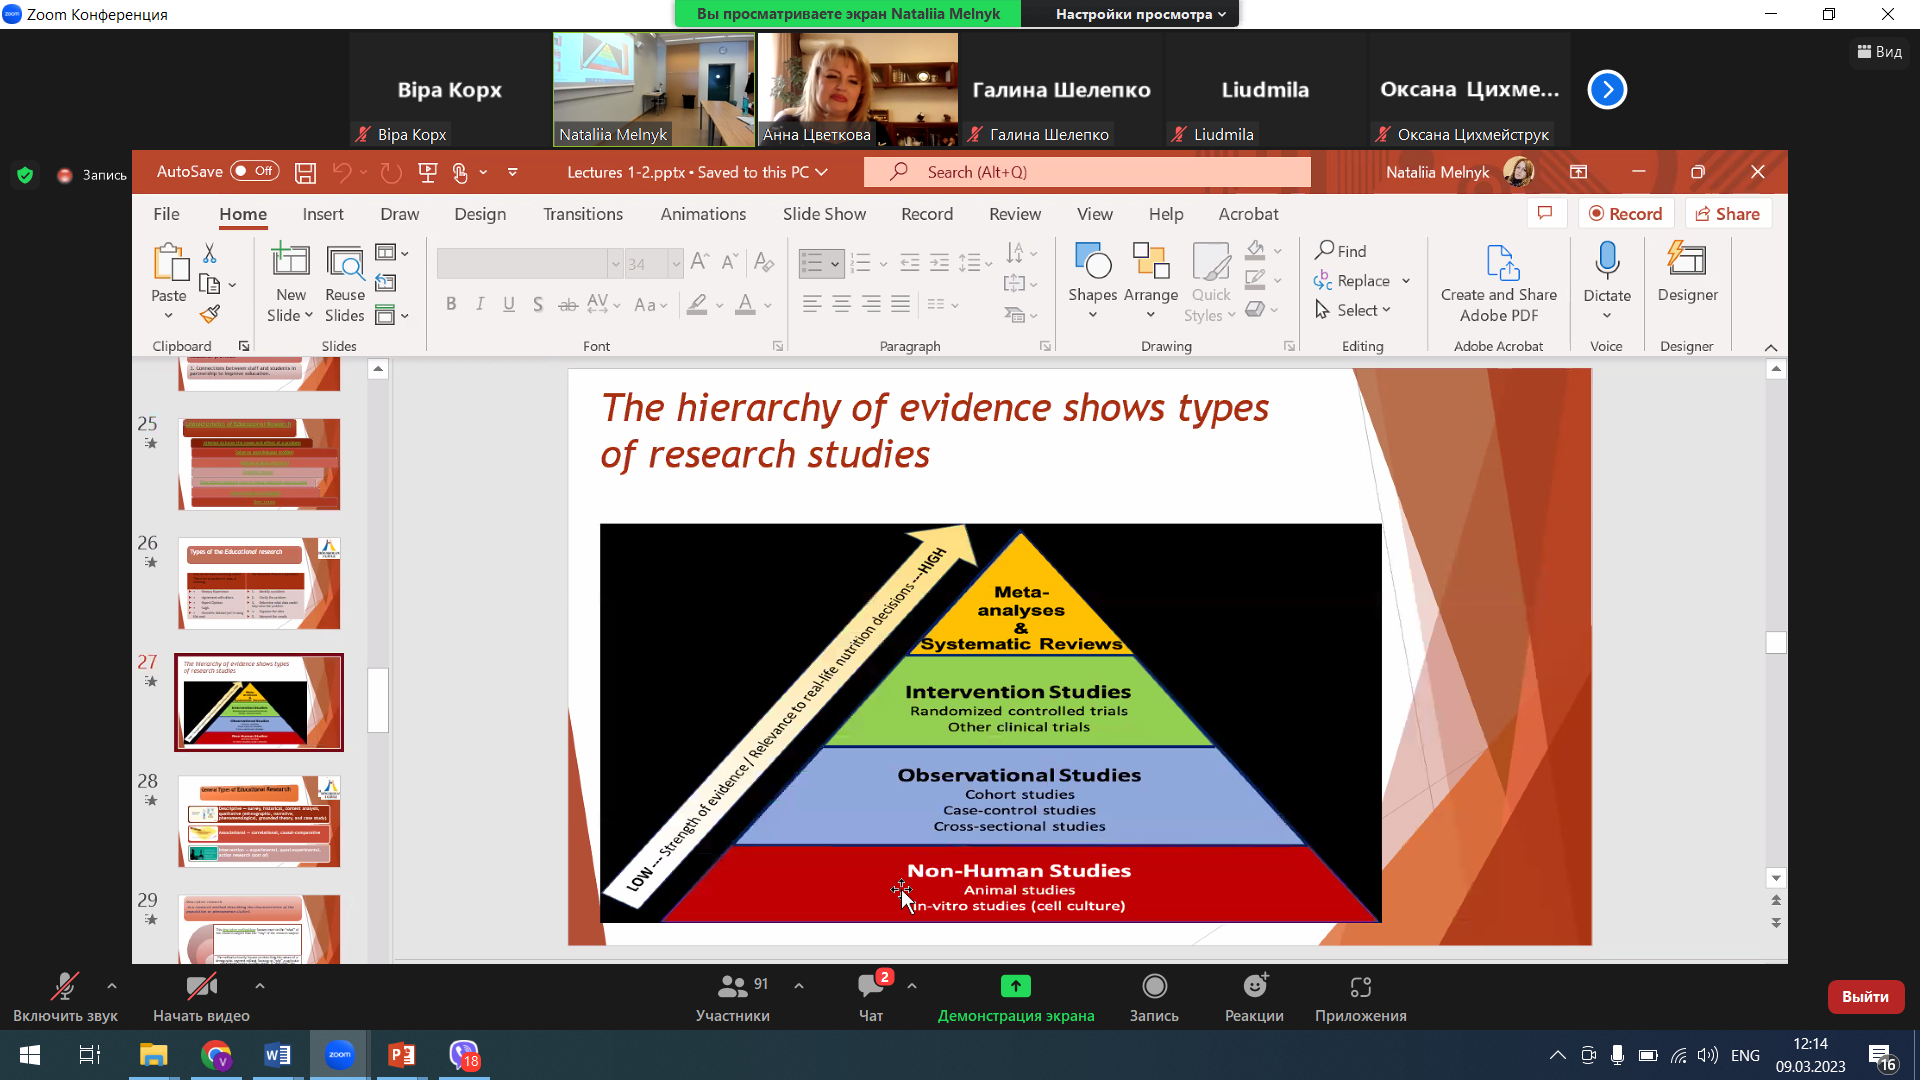
Task: Click the Increase indent icon
Action: point(939,263)
